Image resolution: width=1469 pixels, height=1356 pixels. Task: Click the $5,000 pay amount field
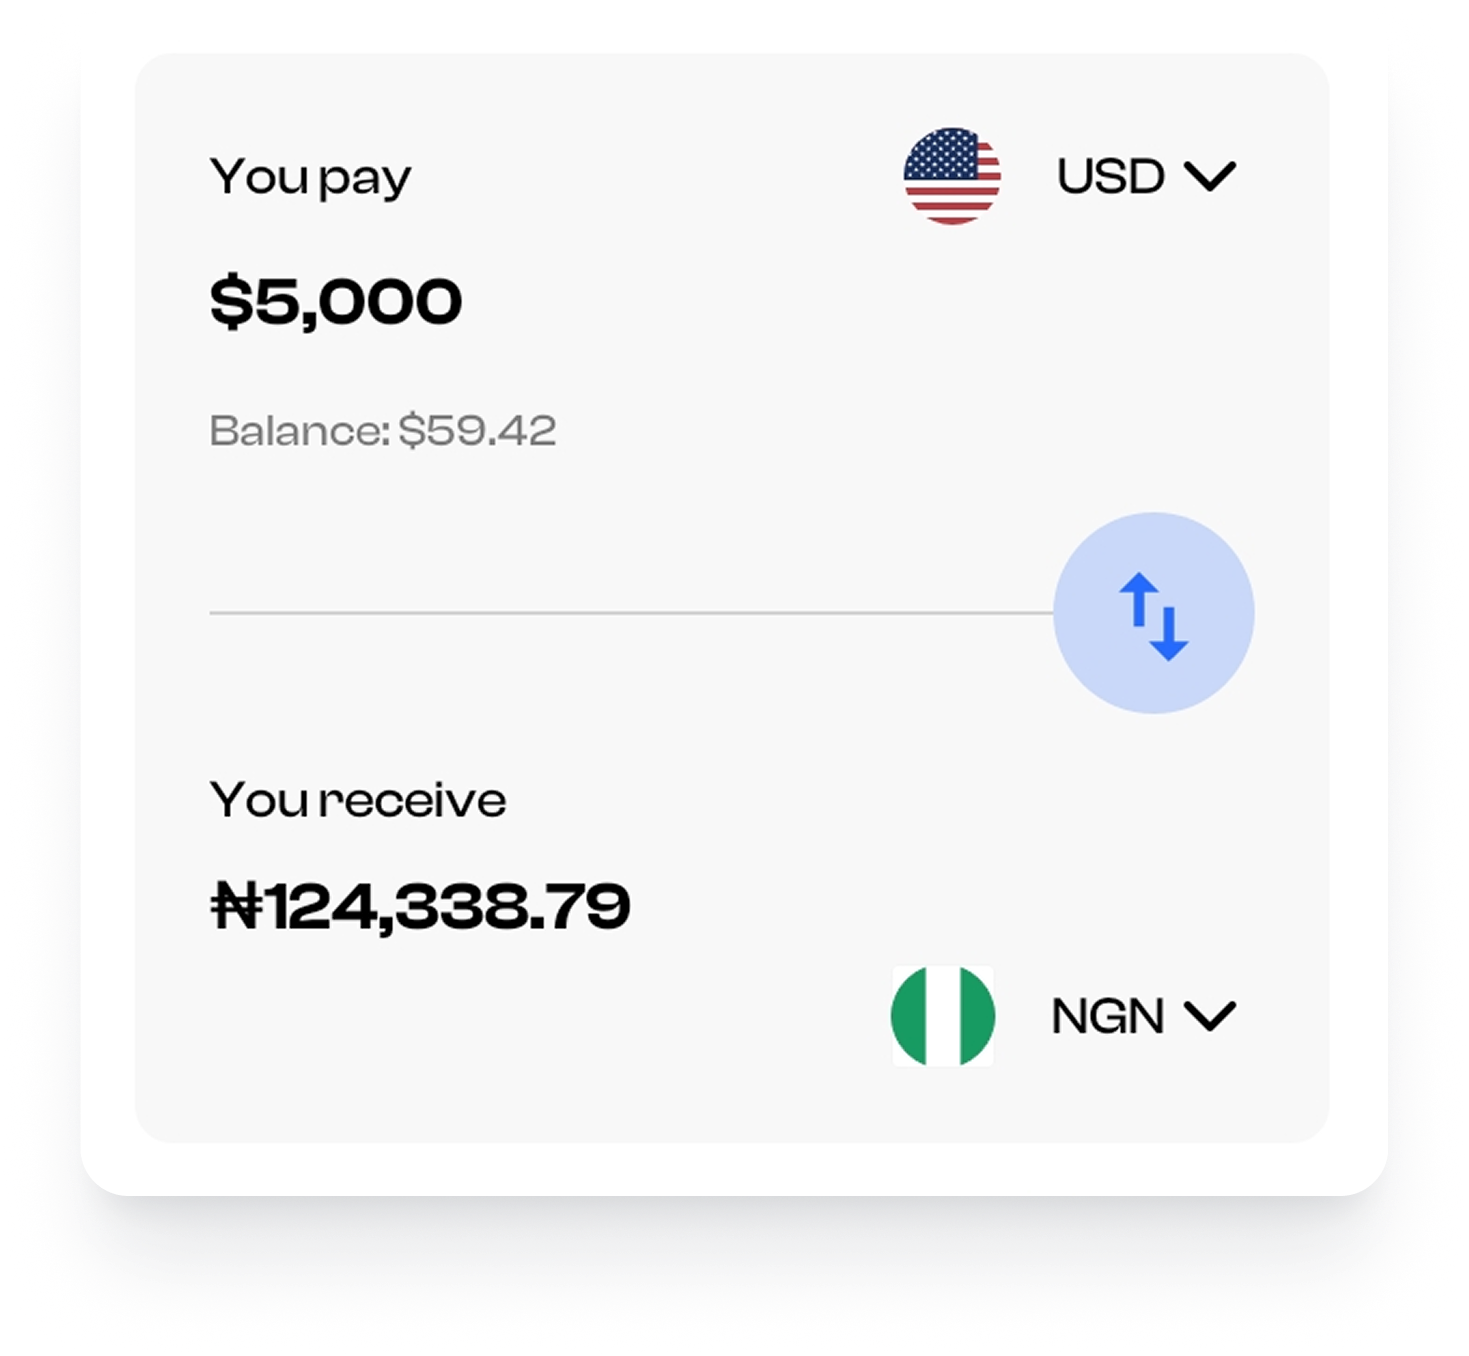point(336,301)
